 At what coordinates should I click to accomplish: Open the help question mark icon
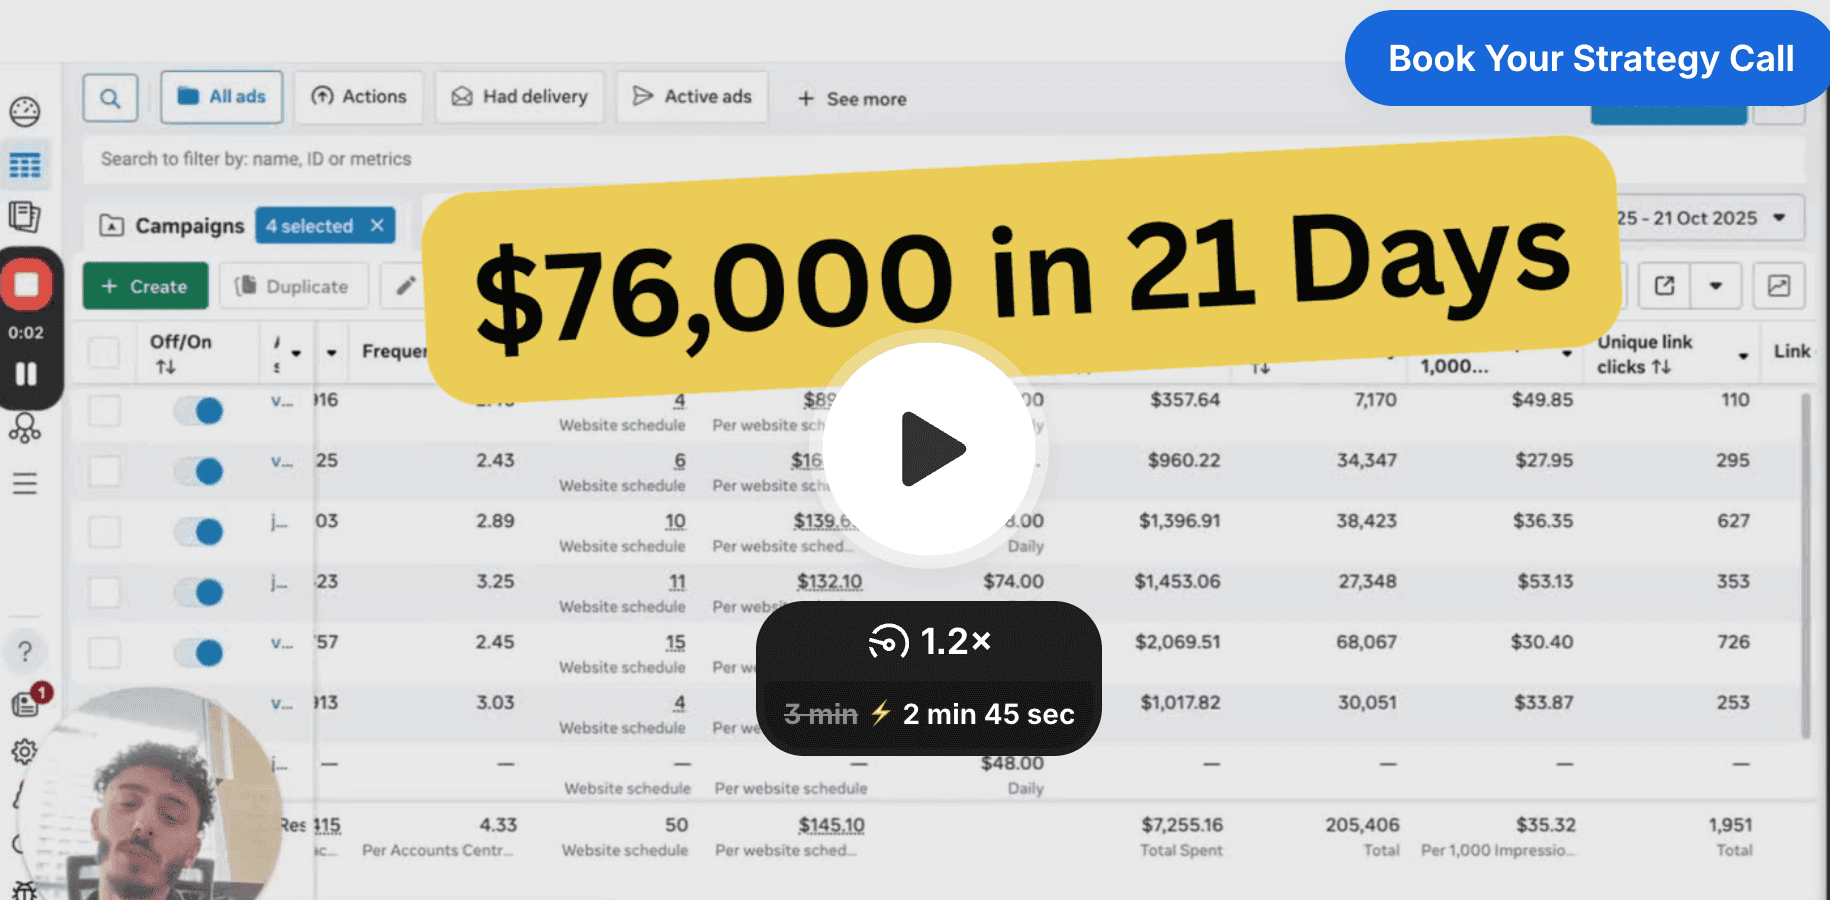pos(25,652)
